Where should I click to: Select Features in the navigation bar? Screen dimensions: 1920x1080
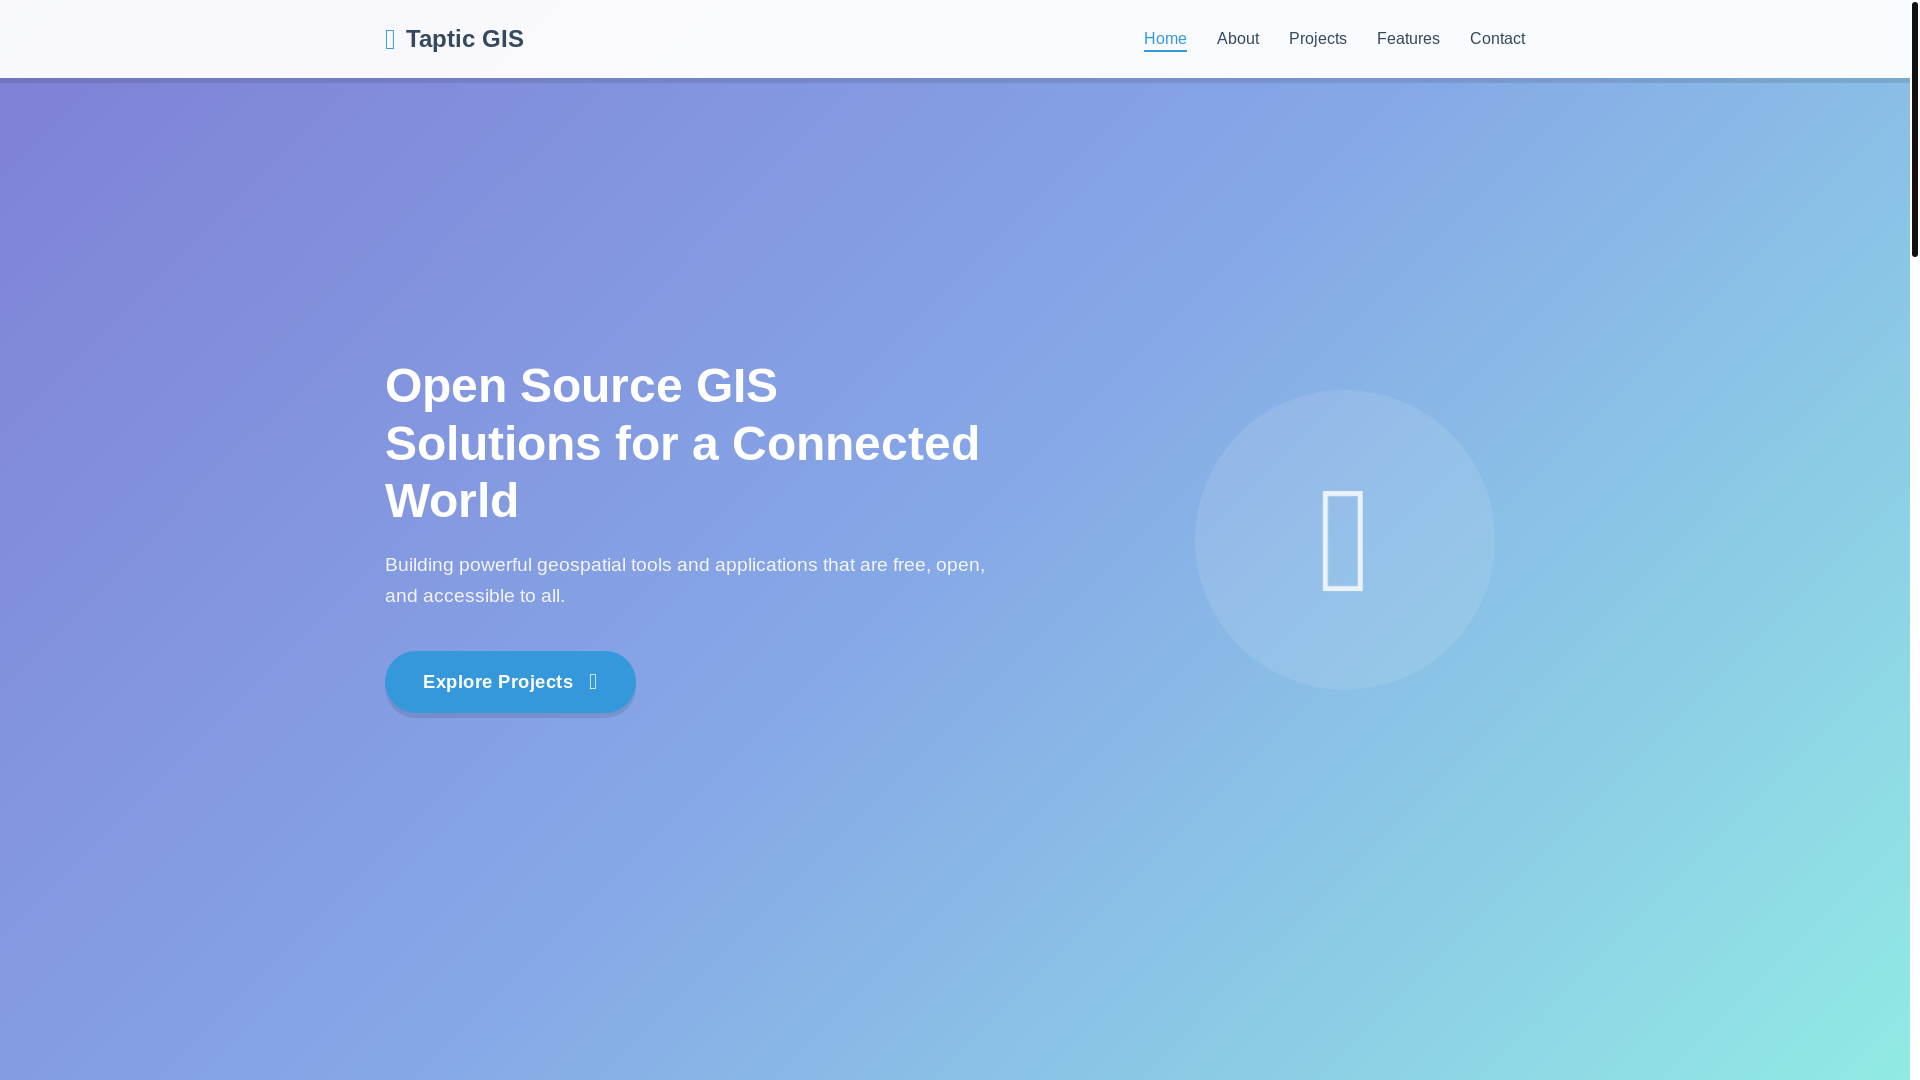(1408, 39)
